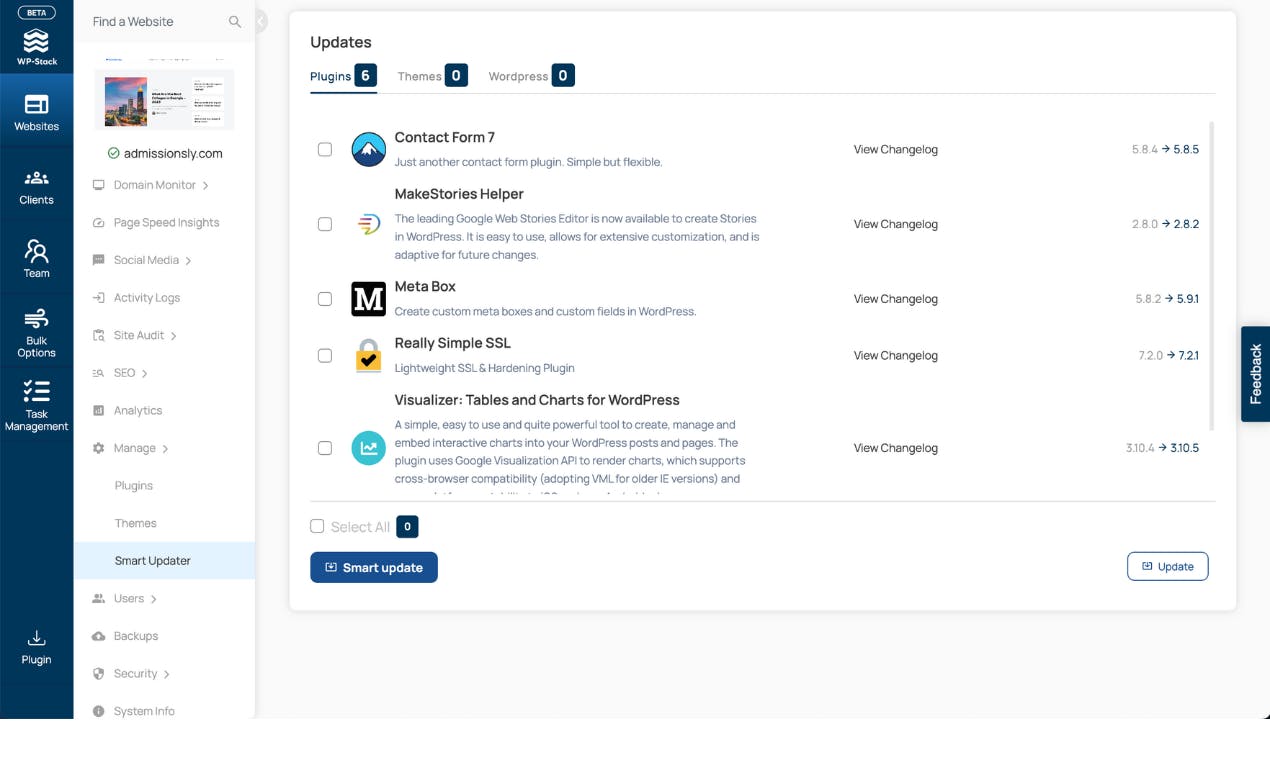Image resolution: width=1270 pixels, height=760 pixels.
Task: Expand the Security menu chevron
Action: [x=166, y=674]
